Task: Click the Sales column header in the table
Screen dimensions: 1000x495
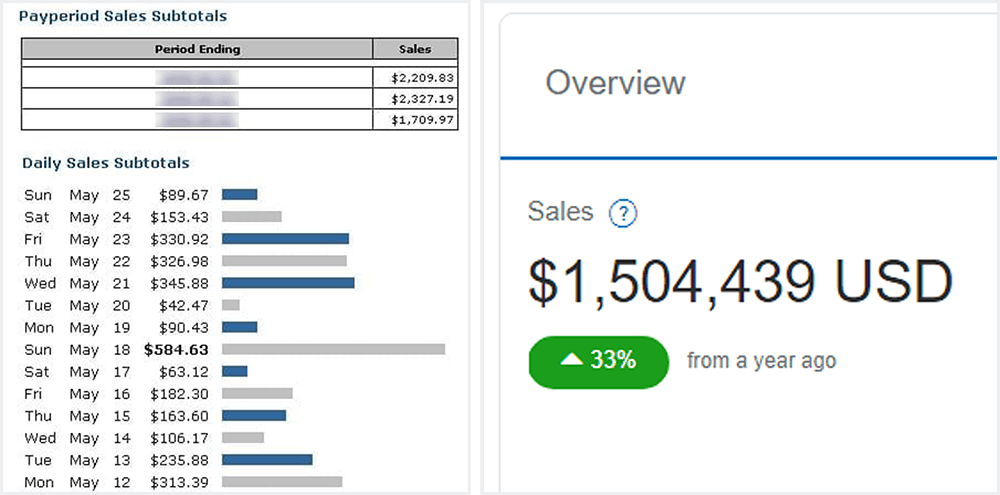Action: pos(415,49)
